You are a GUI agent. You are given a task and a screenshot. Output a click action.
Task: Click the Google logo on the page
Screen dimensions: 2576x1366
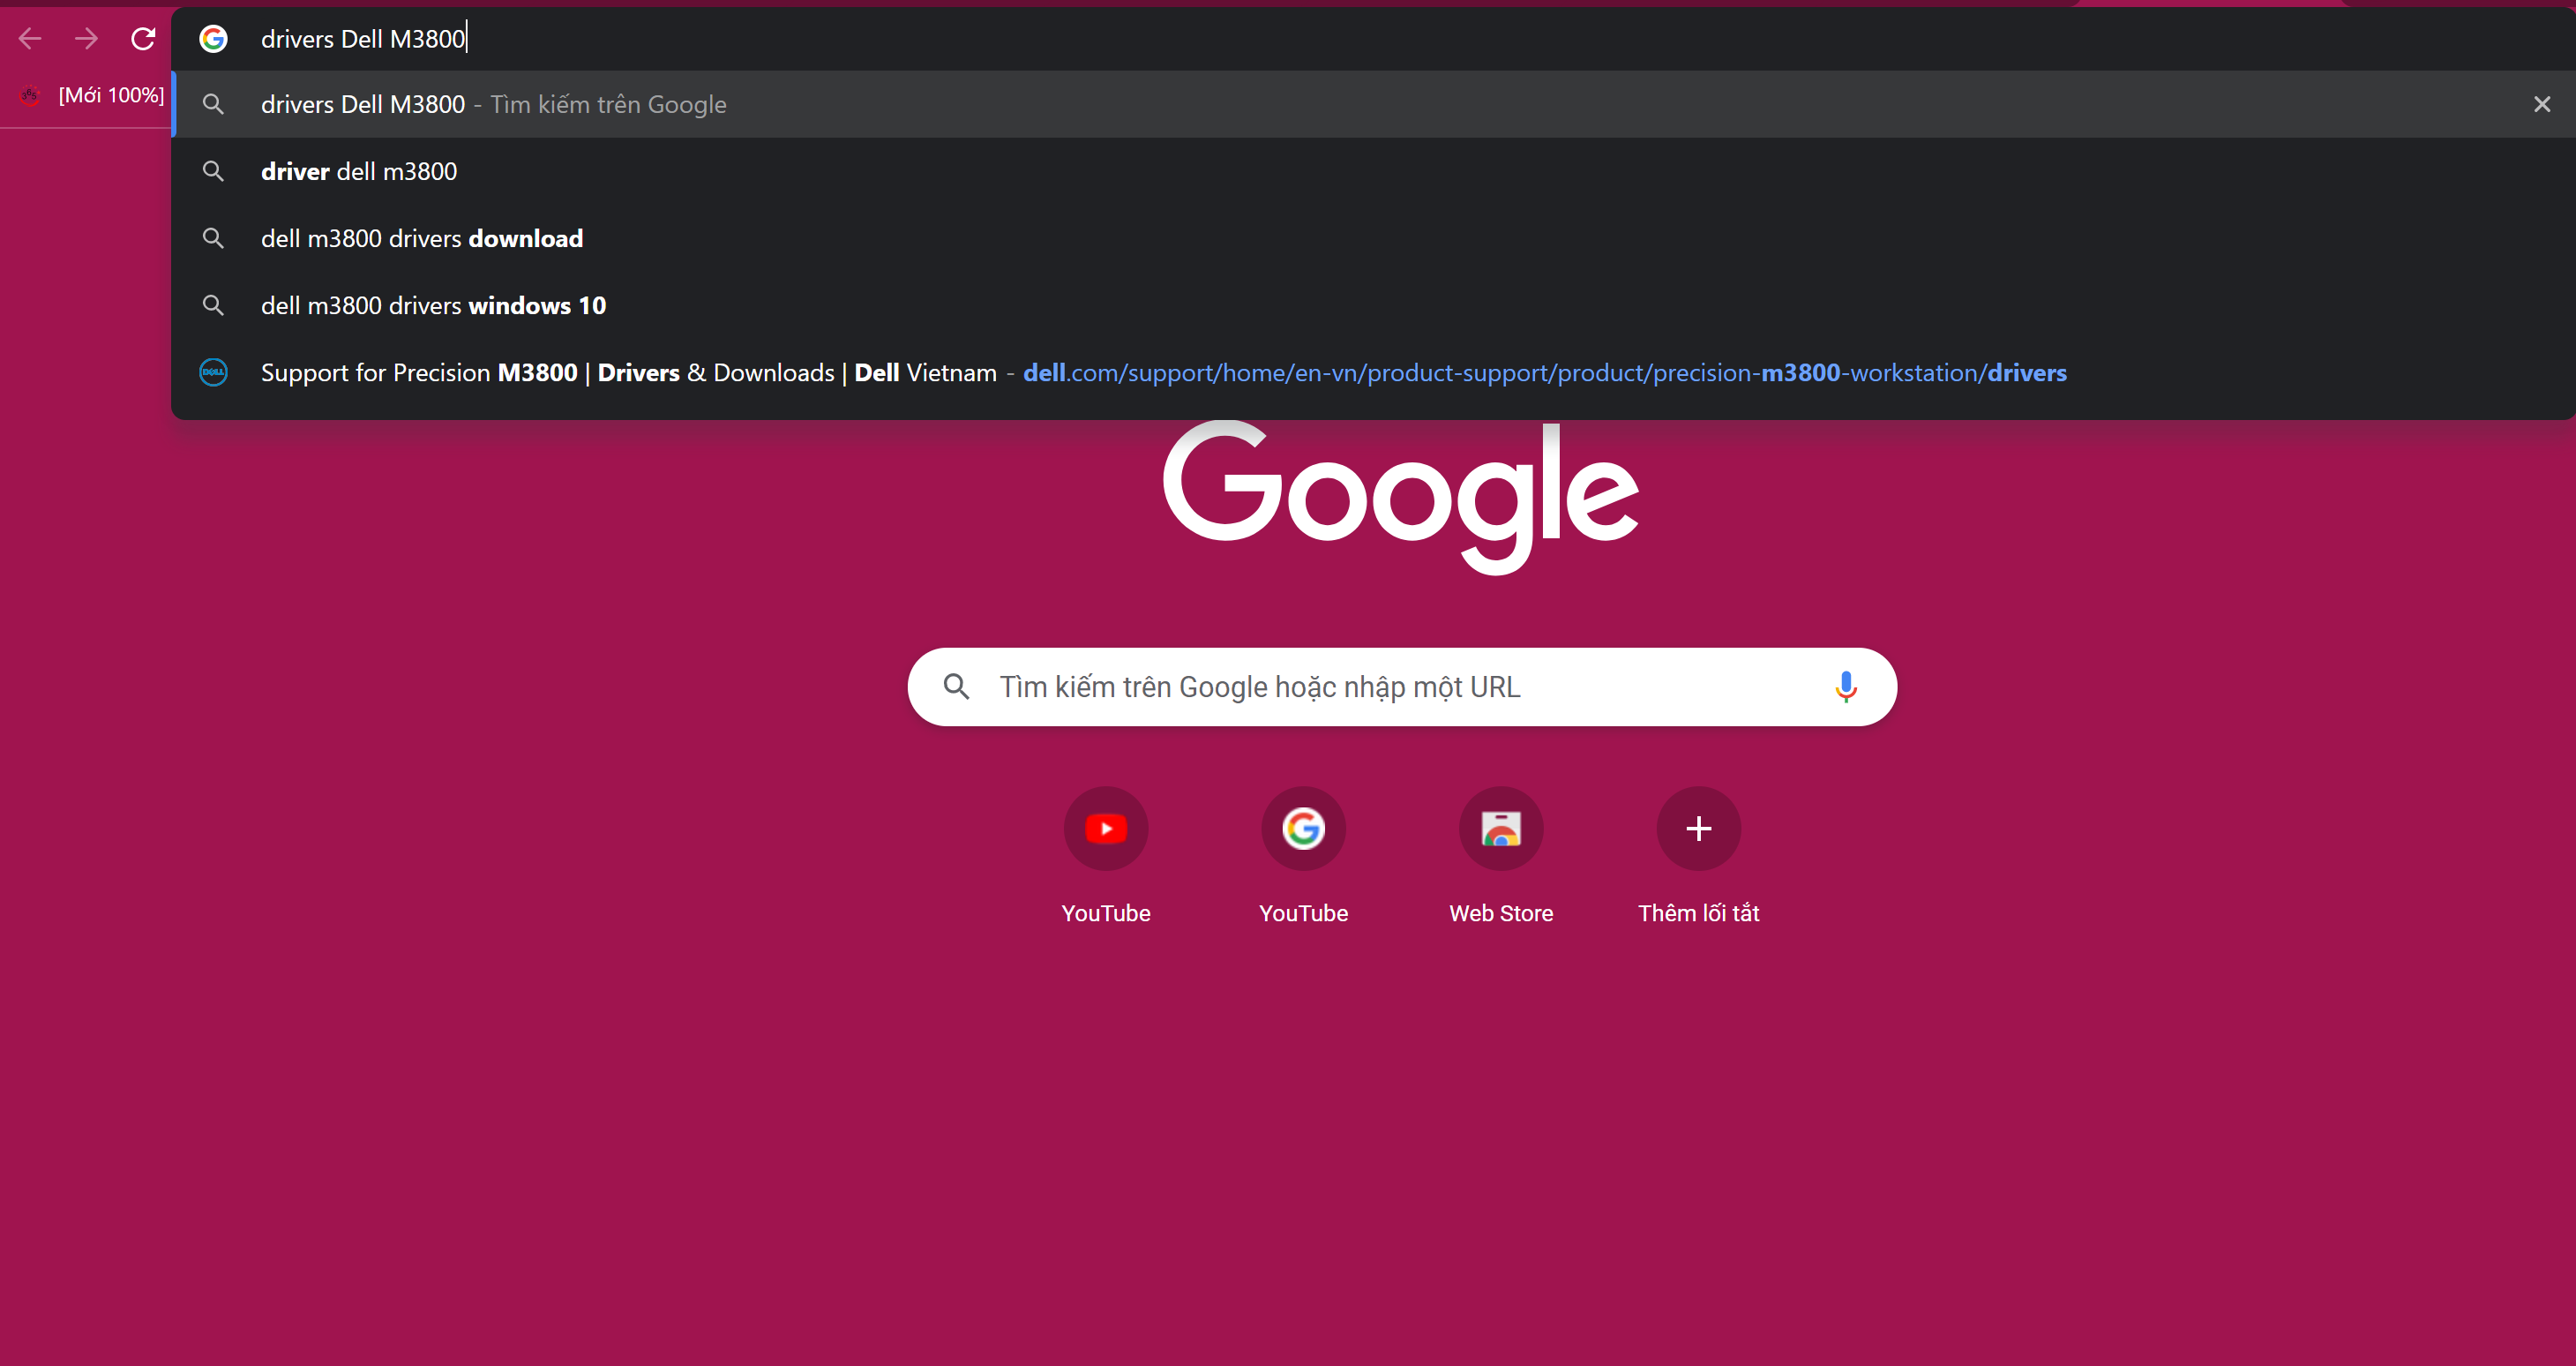pyautogui.click(x=1400, y=497)
